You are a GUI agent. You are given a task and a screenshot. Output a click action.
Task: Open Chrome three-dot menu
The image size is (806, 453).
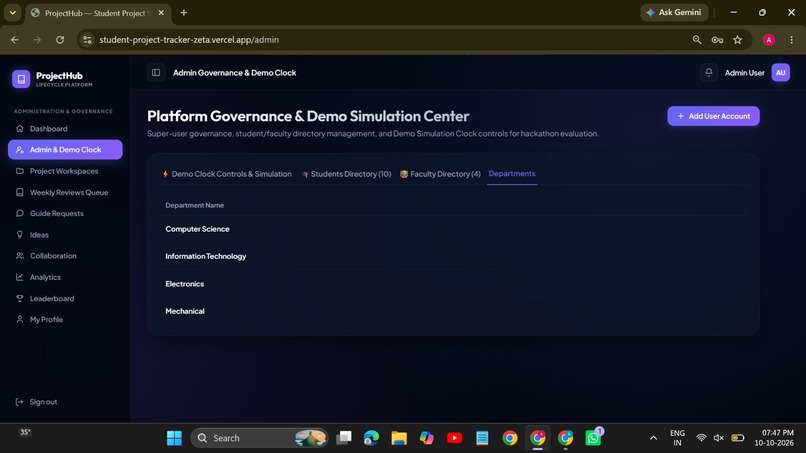(792, 40)
